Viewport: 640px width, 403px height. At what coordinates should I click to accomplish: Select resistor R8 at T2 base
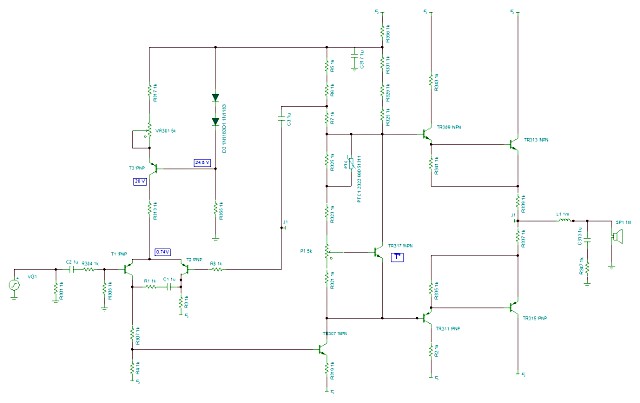click(x=216, y=269)
